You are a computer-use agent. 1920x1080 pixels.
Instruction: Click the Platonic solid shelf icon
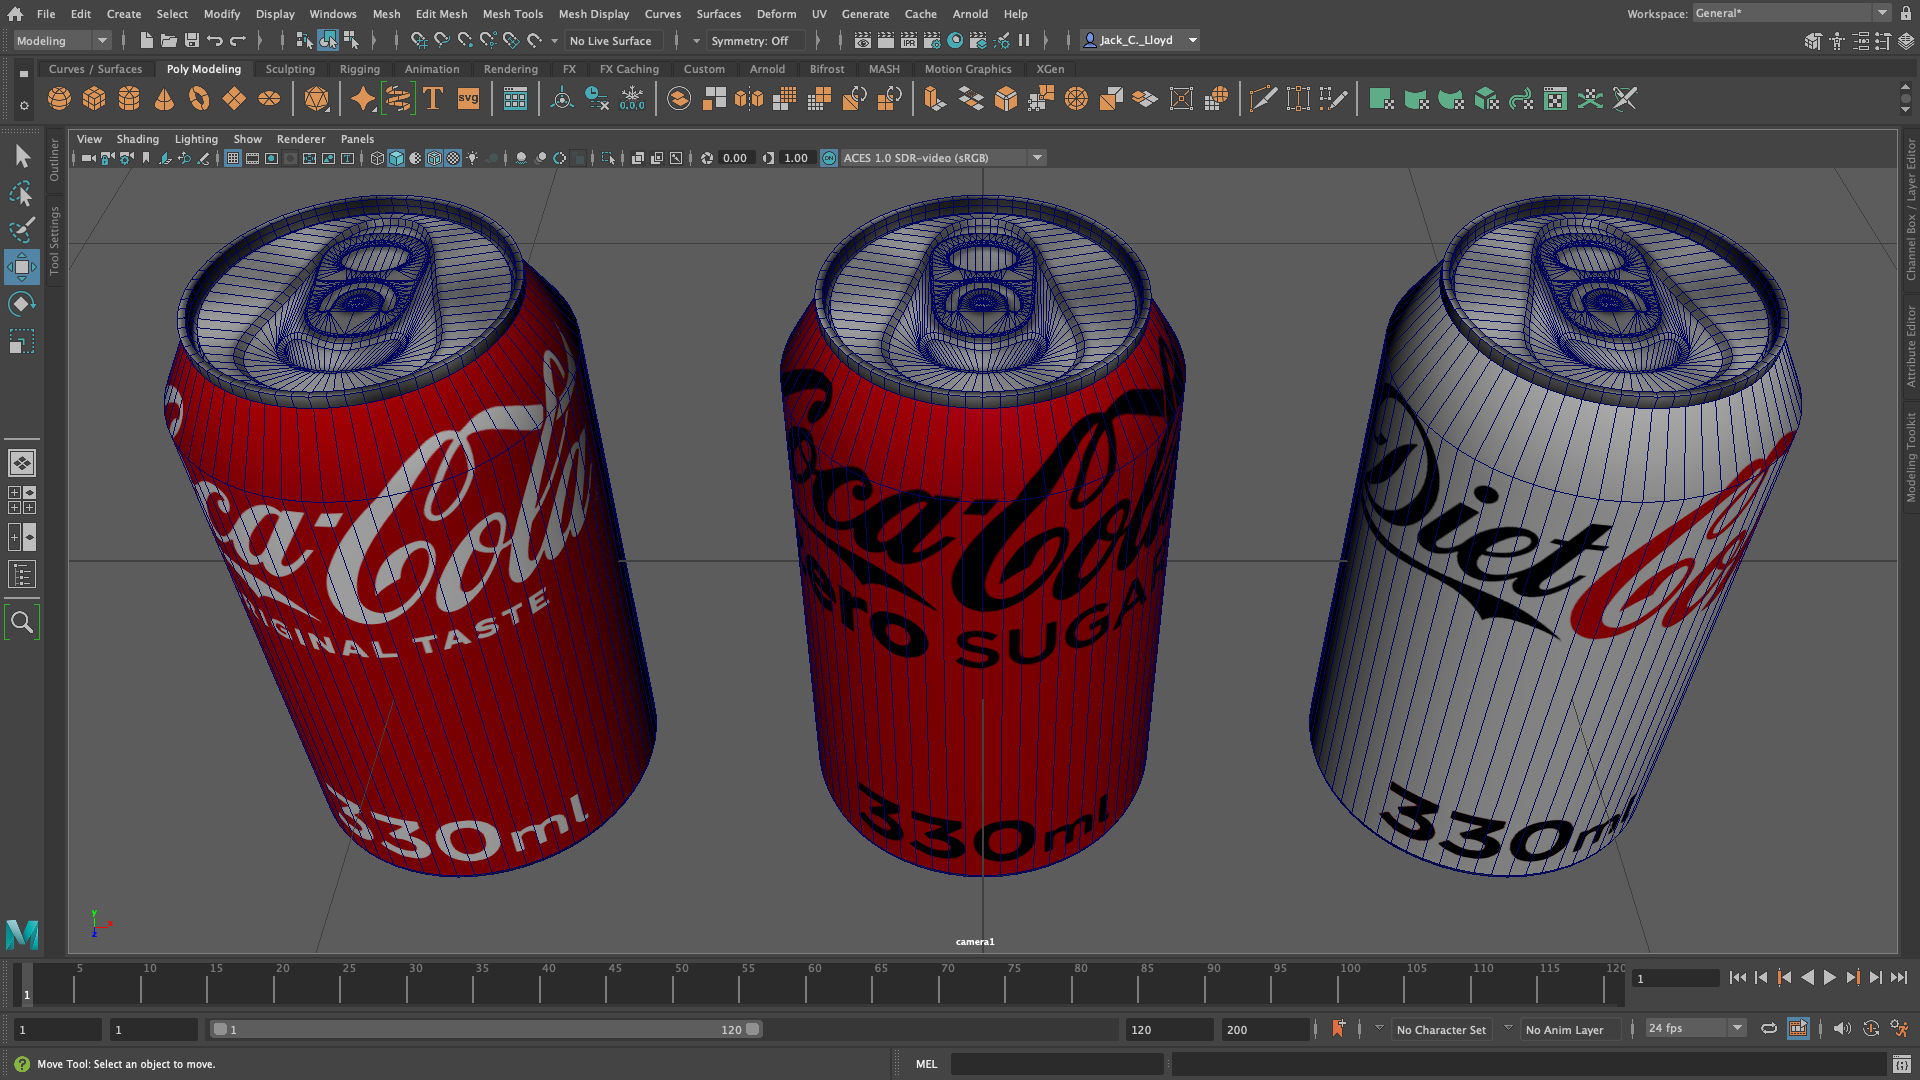pyautogui.click(x=316, y=99)
